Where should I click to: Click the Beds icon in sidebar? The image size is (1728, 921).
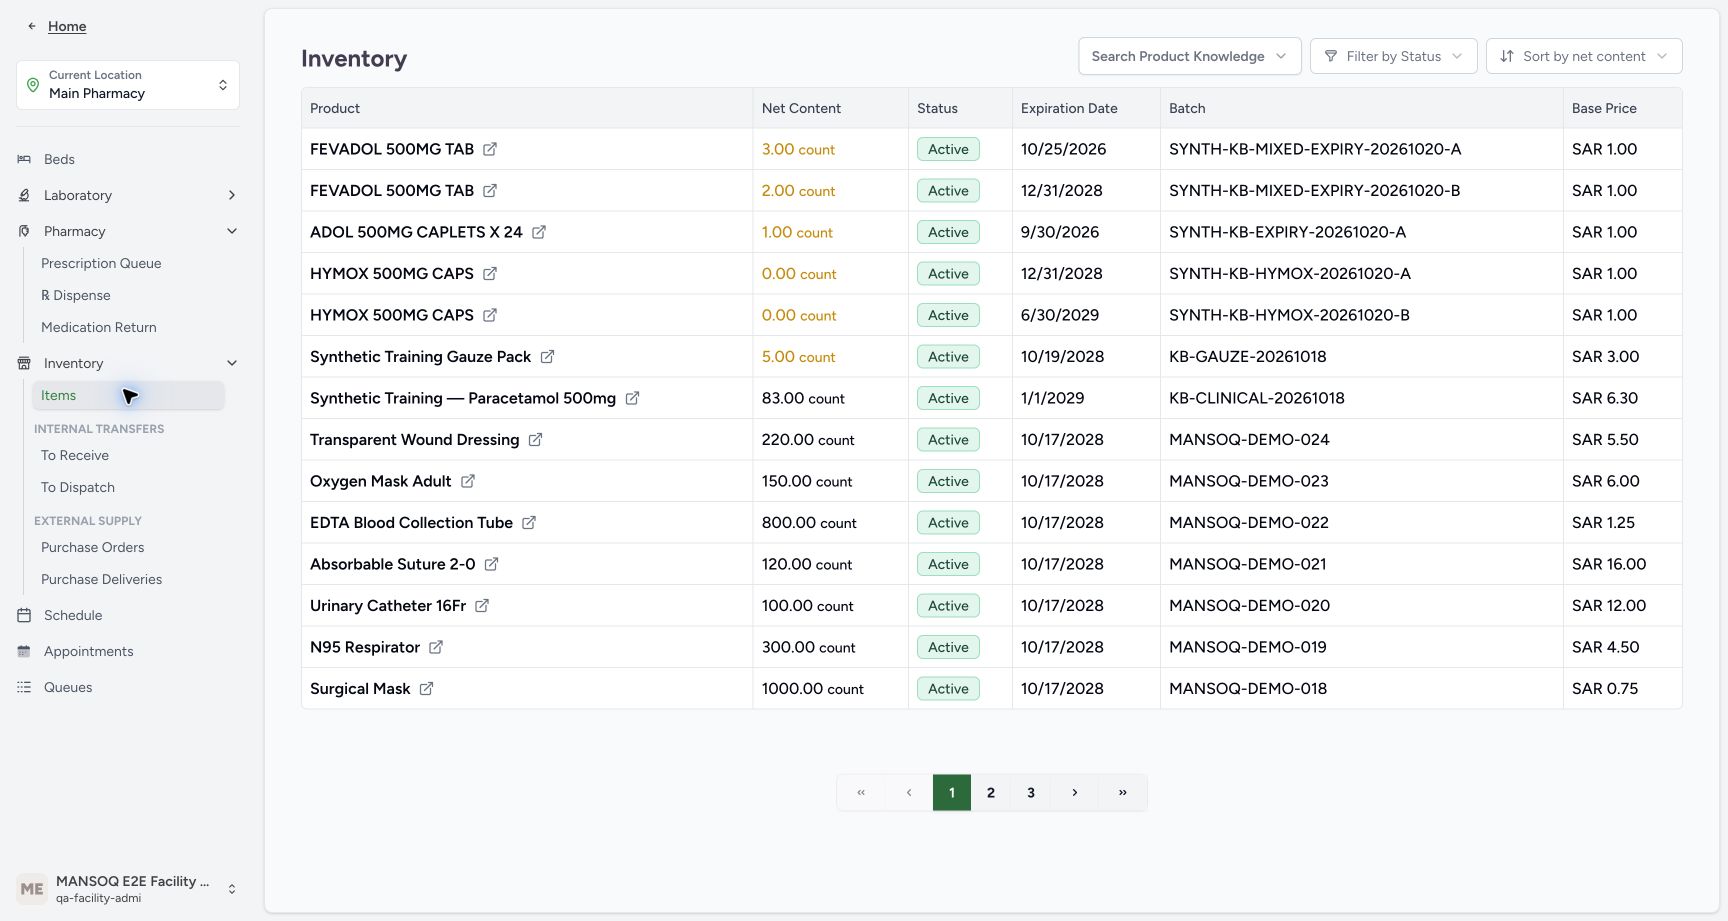(x=24, y=159)
